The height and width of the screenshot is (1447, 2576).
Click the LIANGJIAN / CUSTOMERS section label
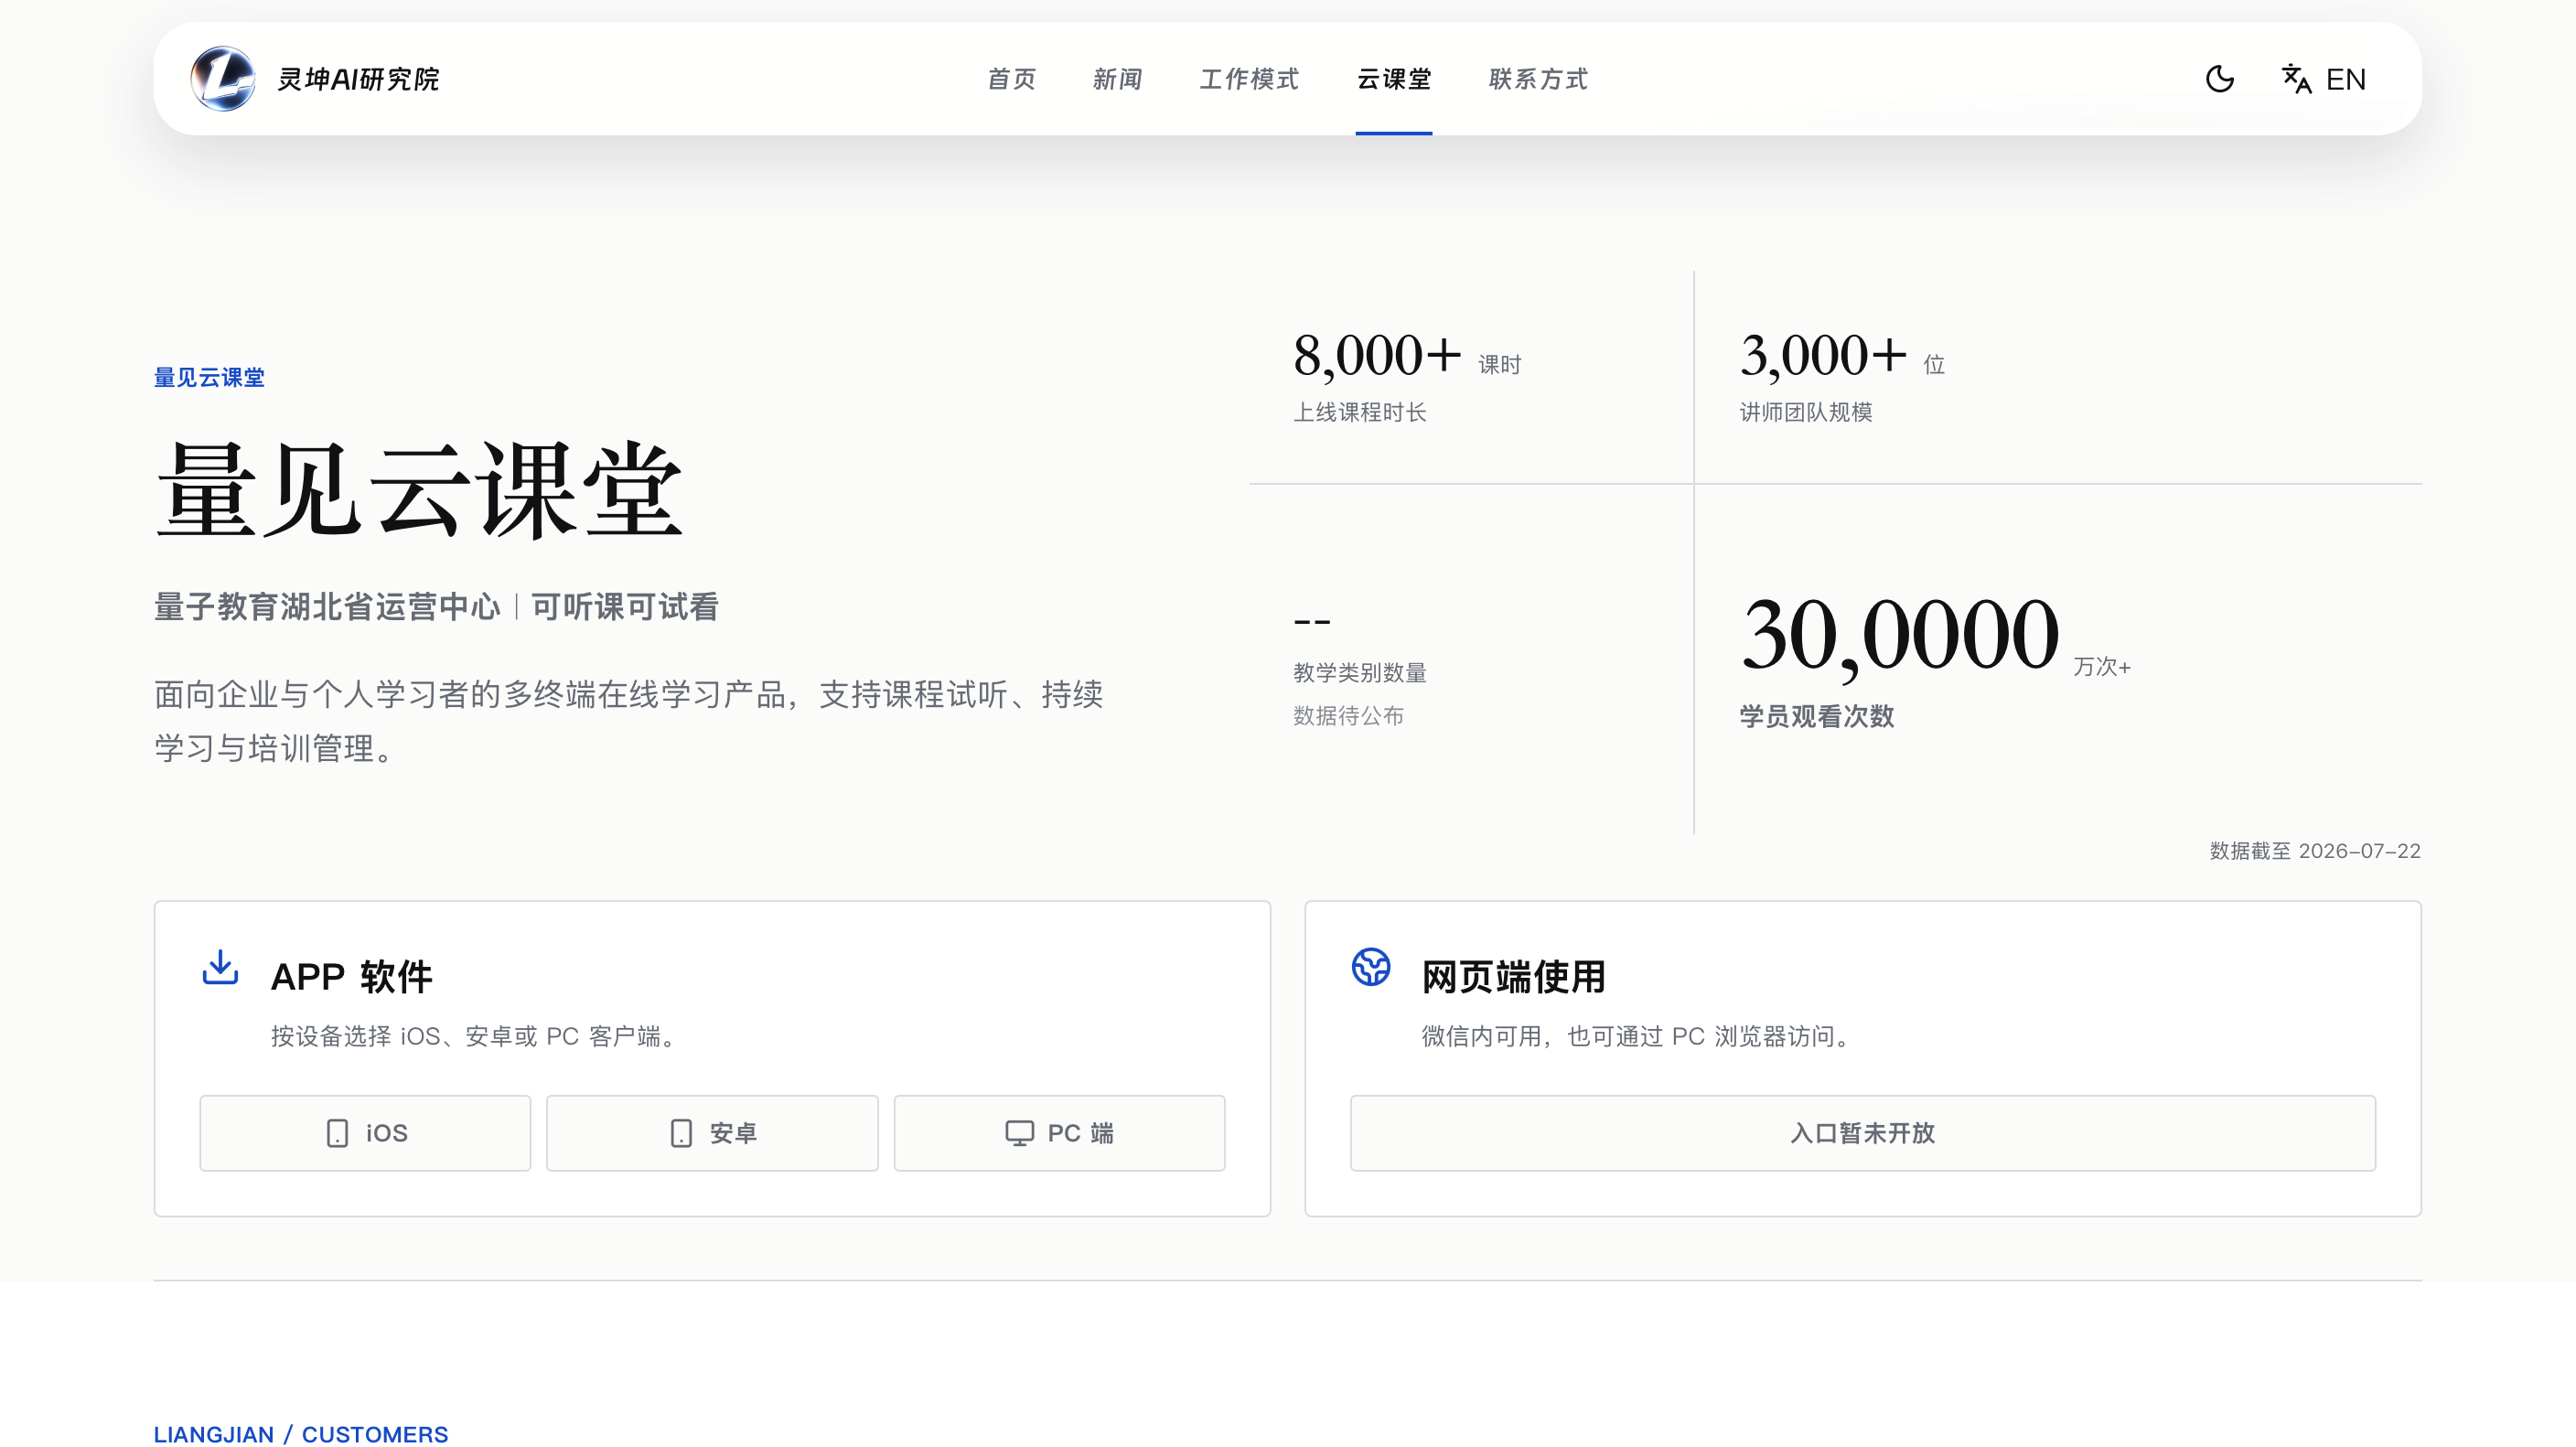[x=301, y=1434]
